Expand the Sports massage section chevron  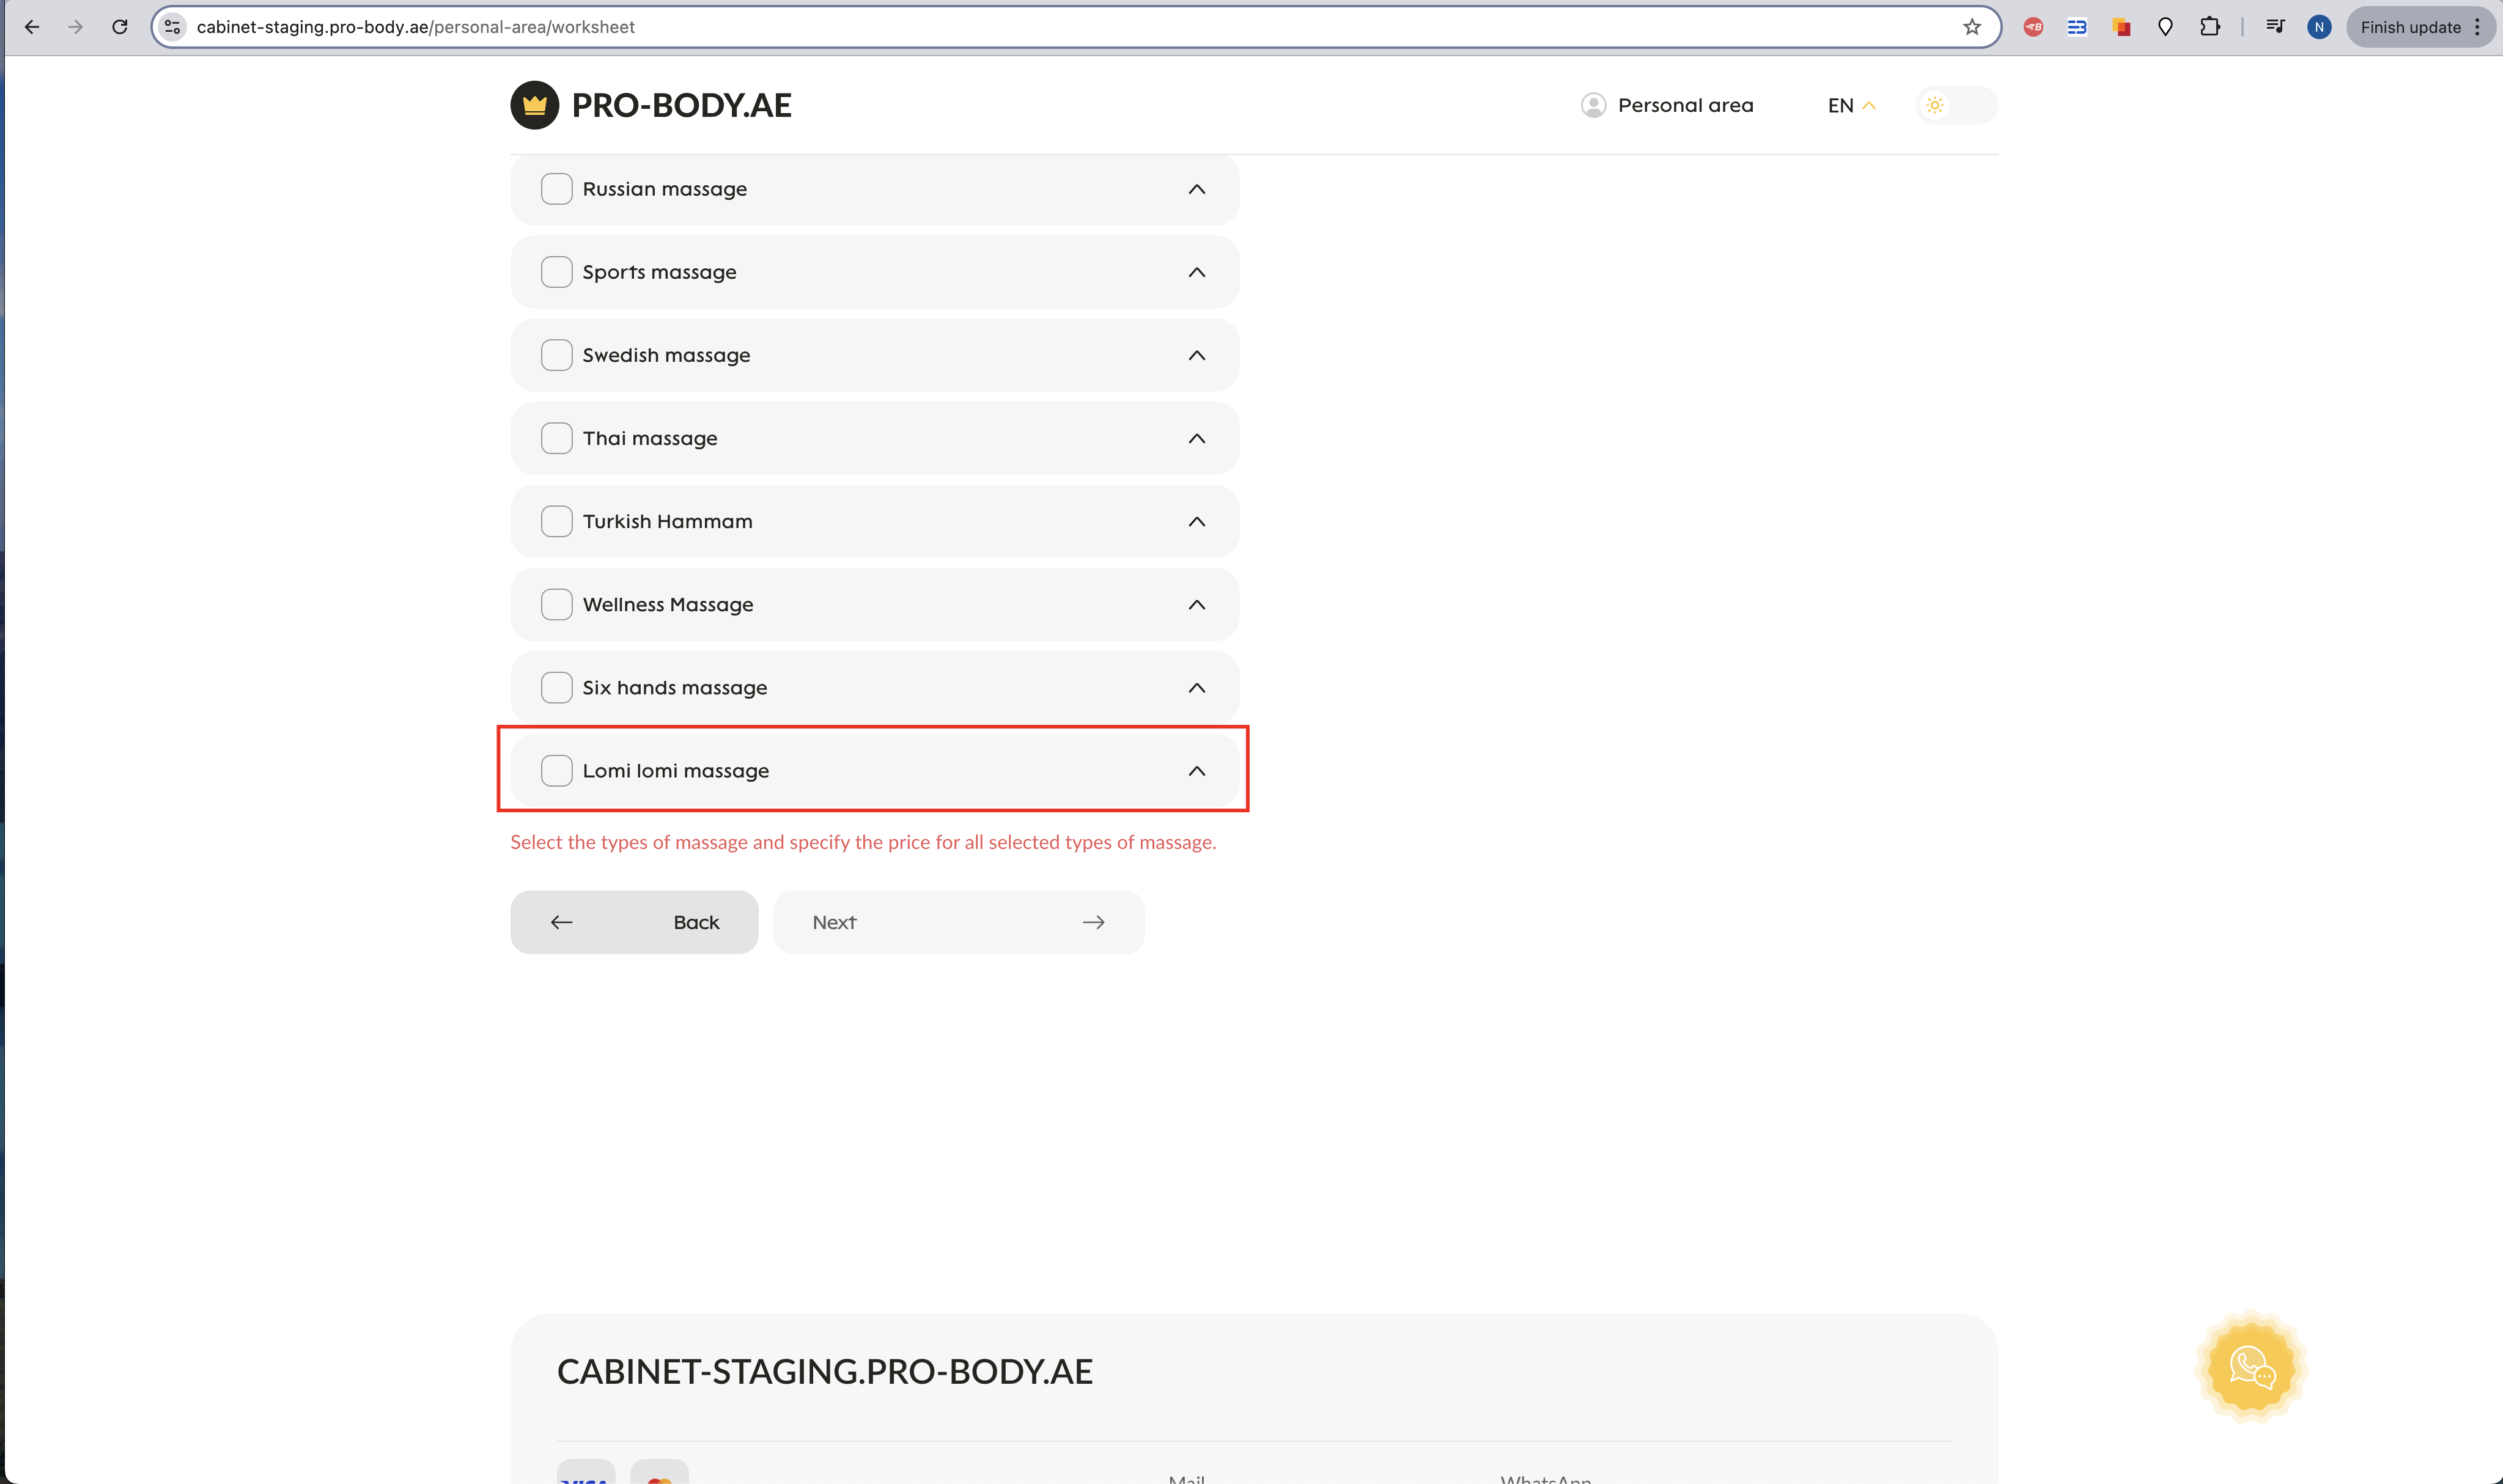[x=1196, y=272]
